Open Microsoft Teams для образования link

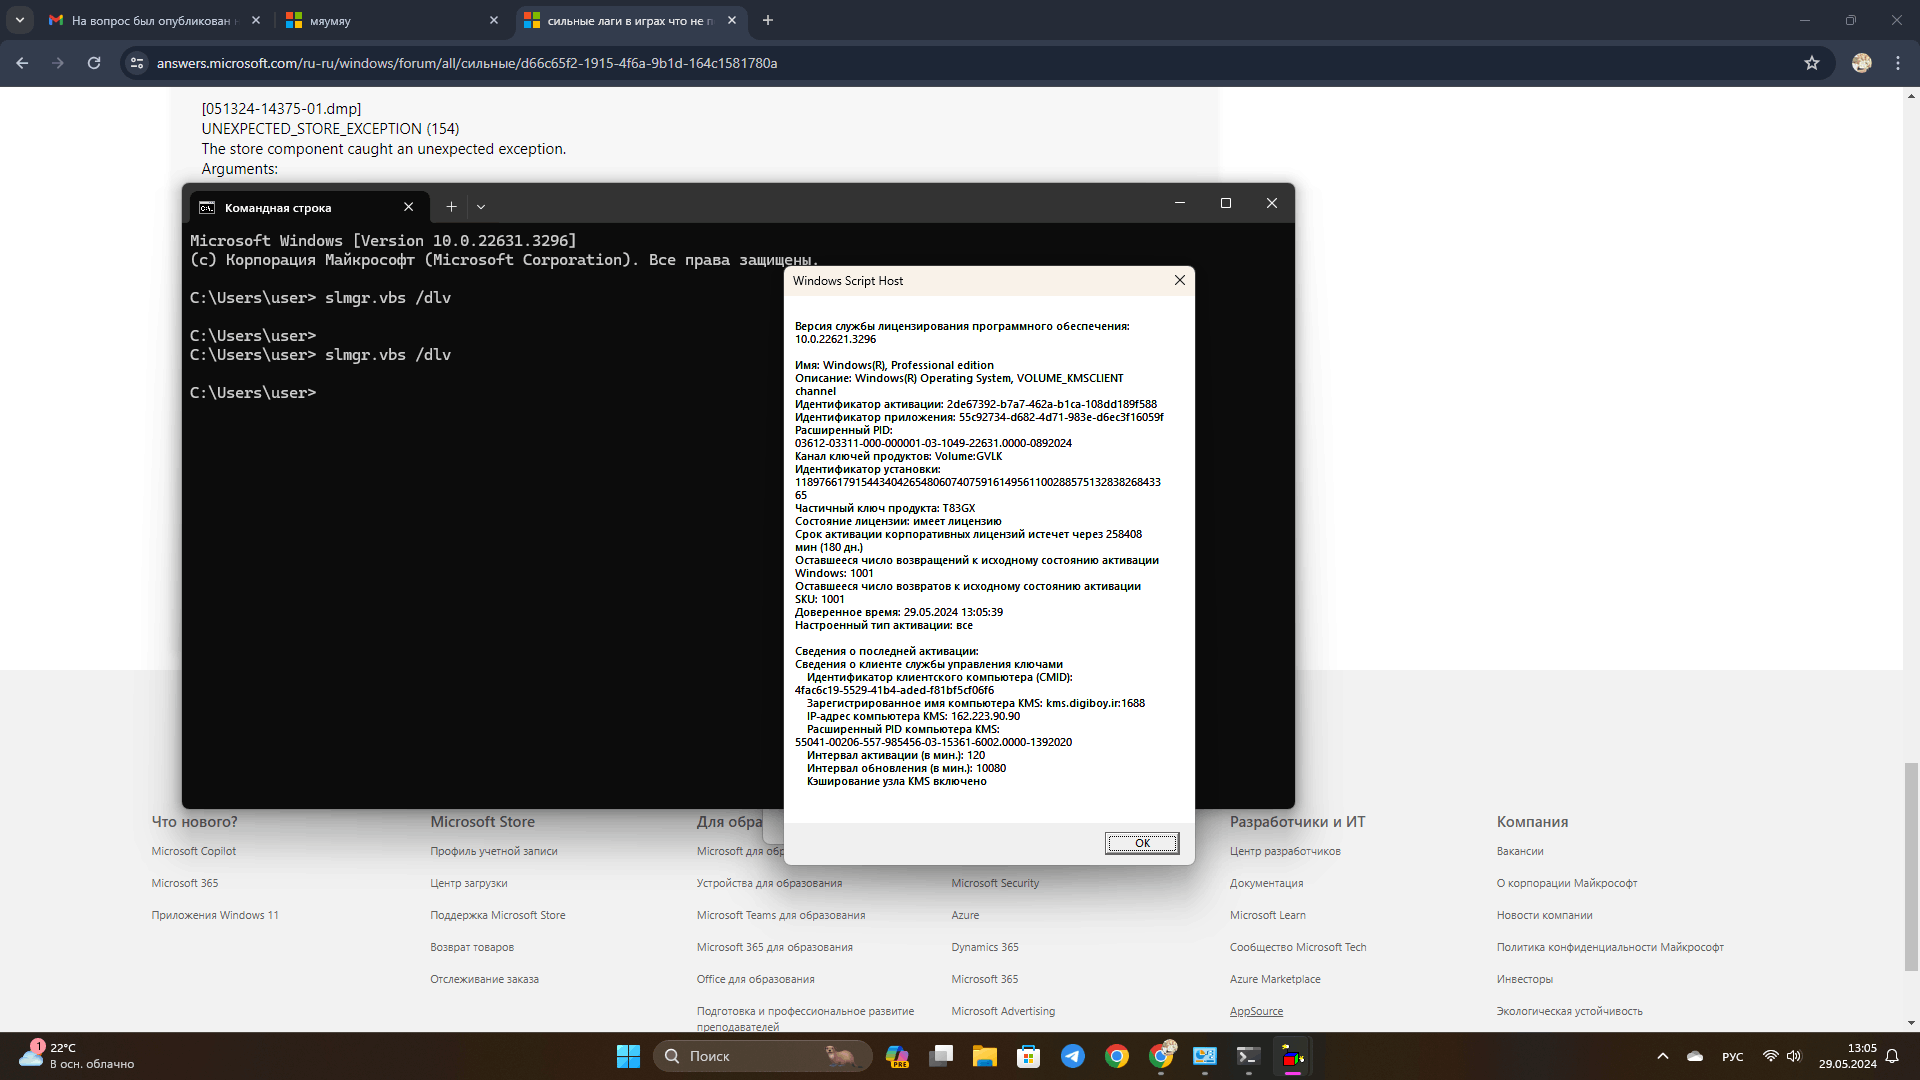(x=781, y=915)
